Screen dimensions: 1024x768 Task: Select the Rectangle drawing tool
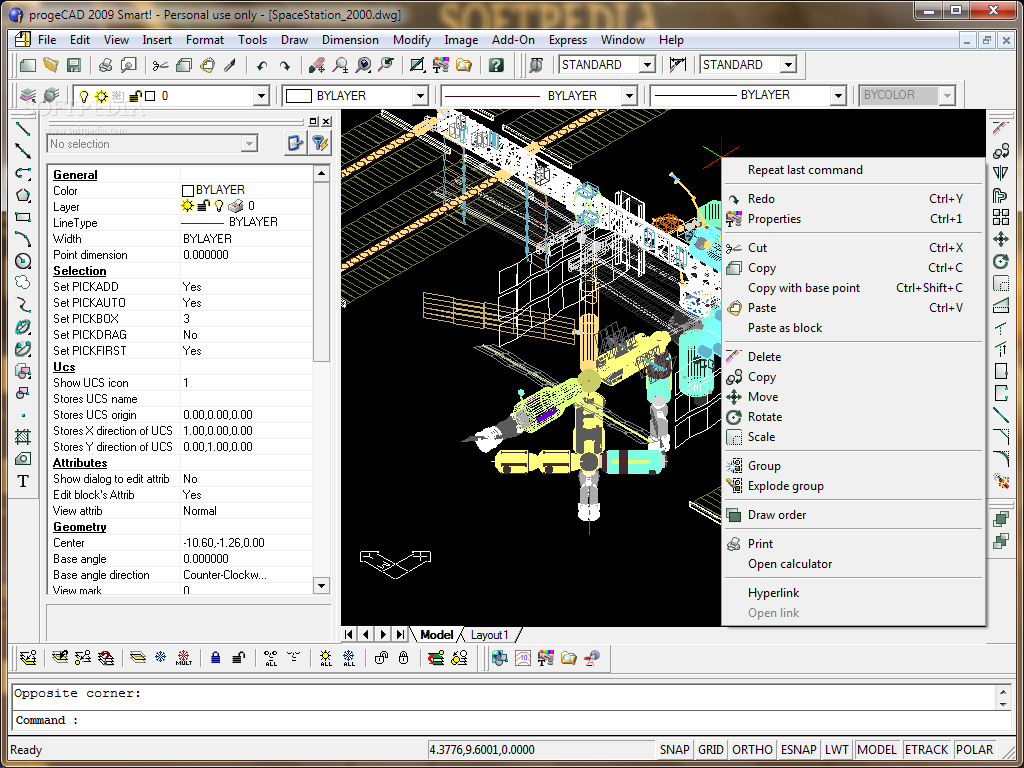[x=23, y=217]
